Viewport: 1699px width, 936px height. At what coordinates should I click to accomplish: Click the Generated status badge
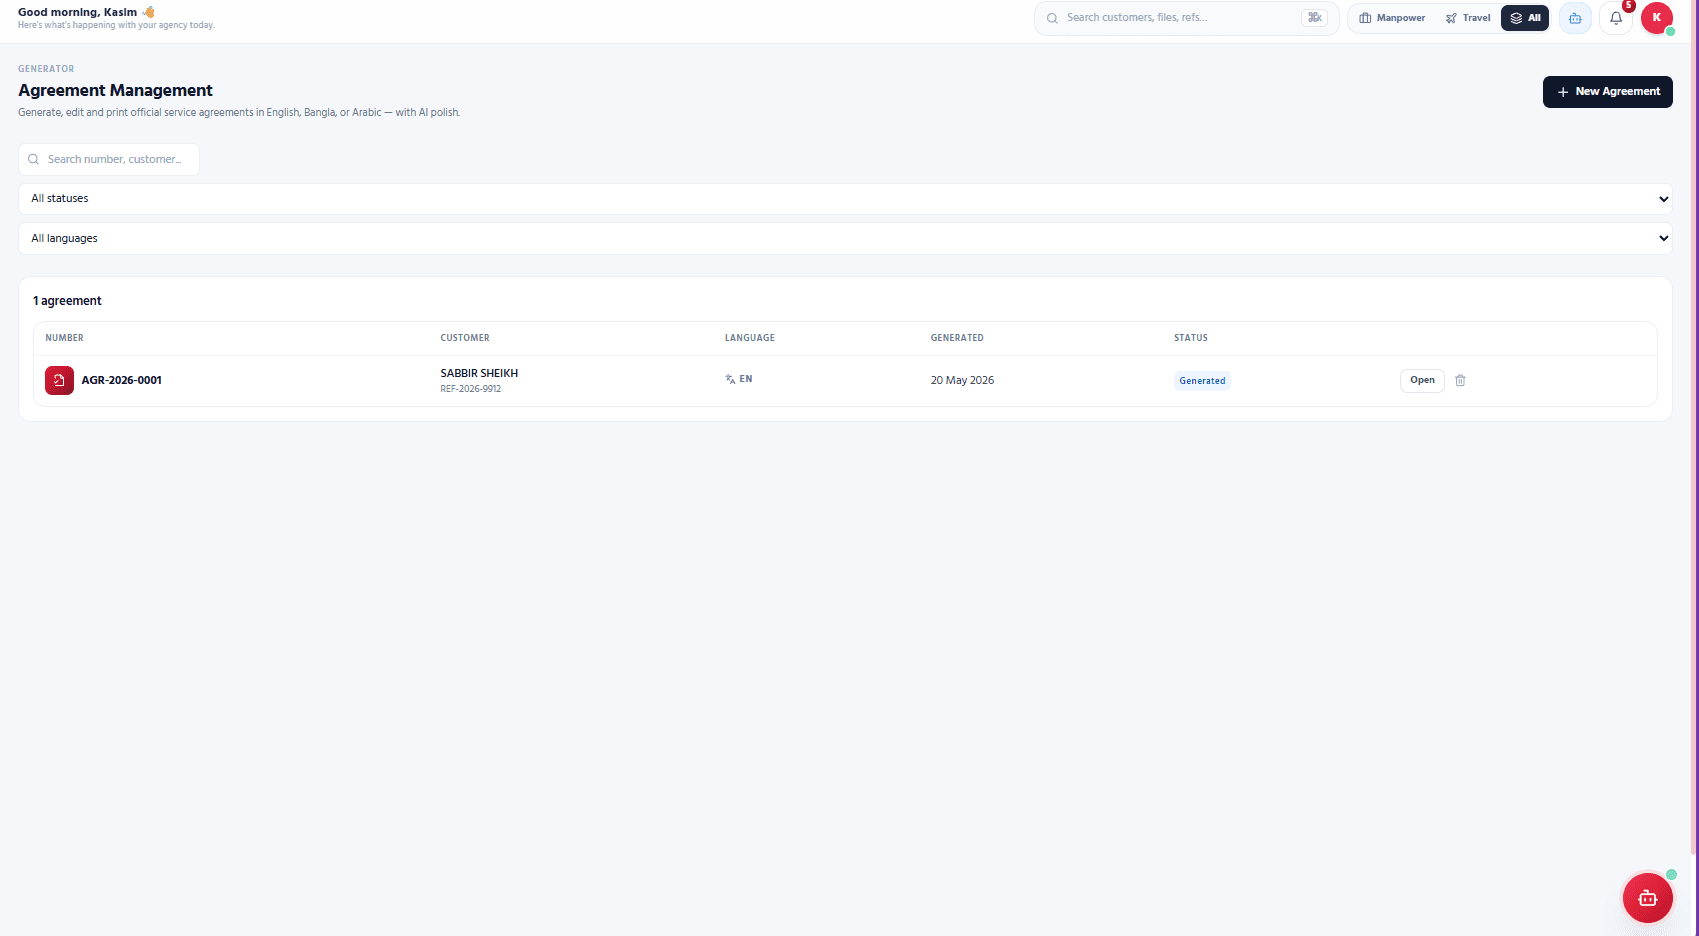pos(1202,381)
